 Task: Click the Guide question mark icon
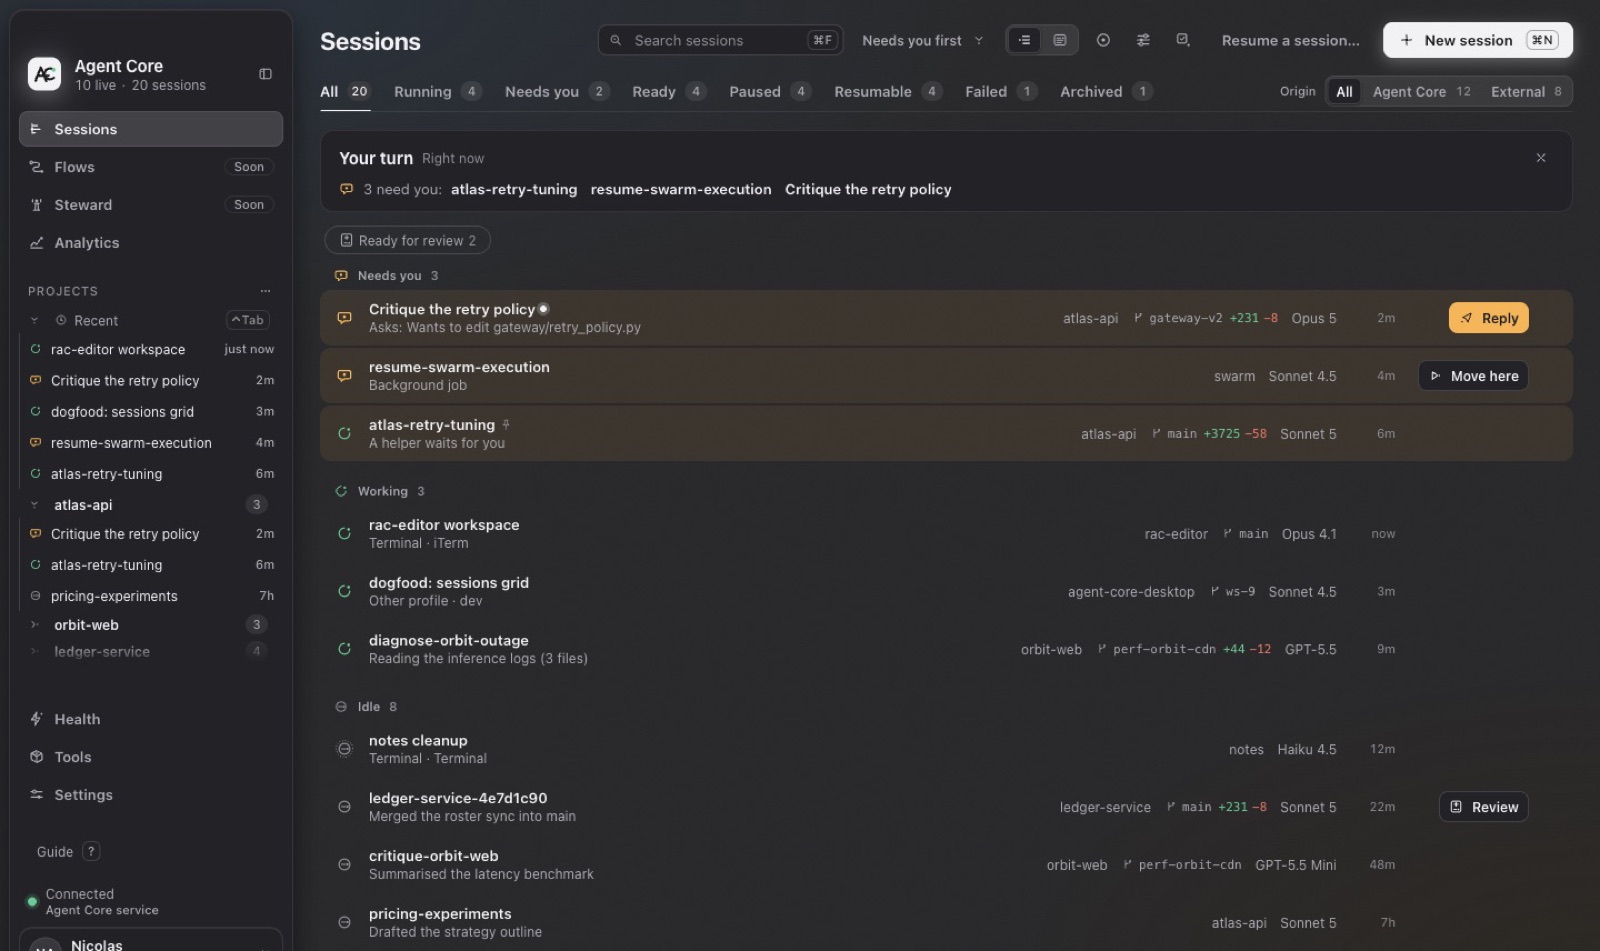point(91,852)
